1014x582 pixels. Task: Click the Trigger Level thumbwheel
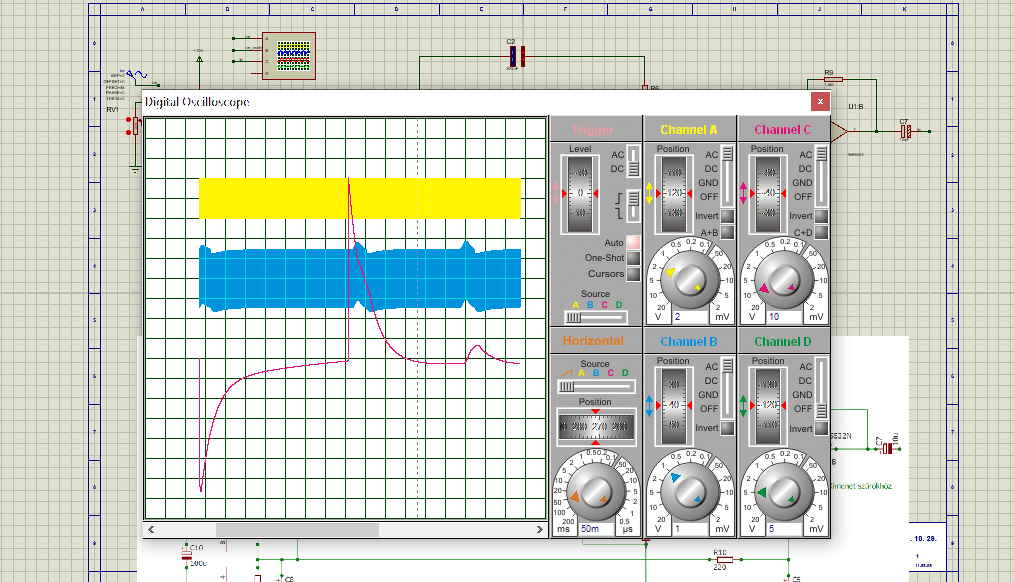[x=580, y=193]
